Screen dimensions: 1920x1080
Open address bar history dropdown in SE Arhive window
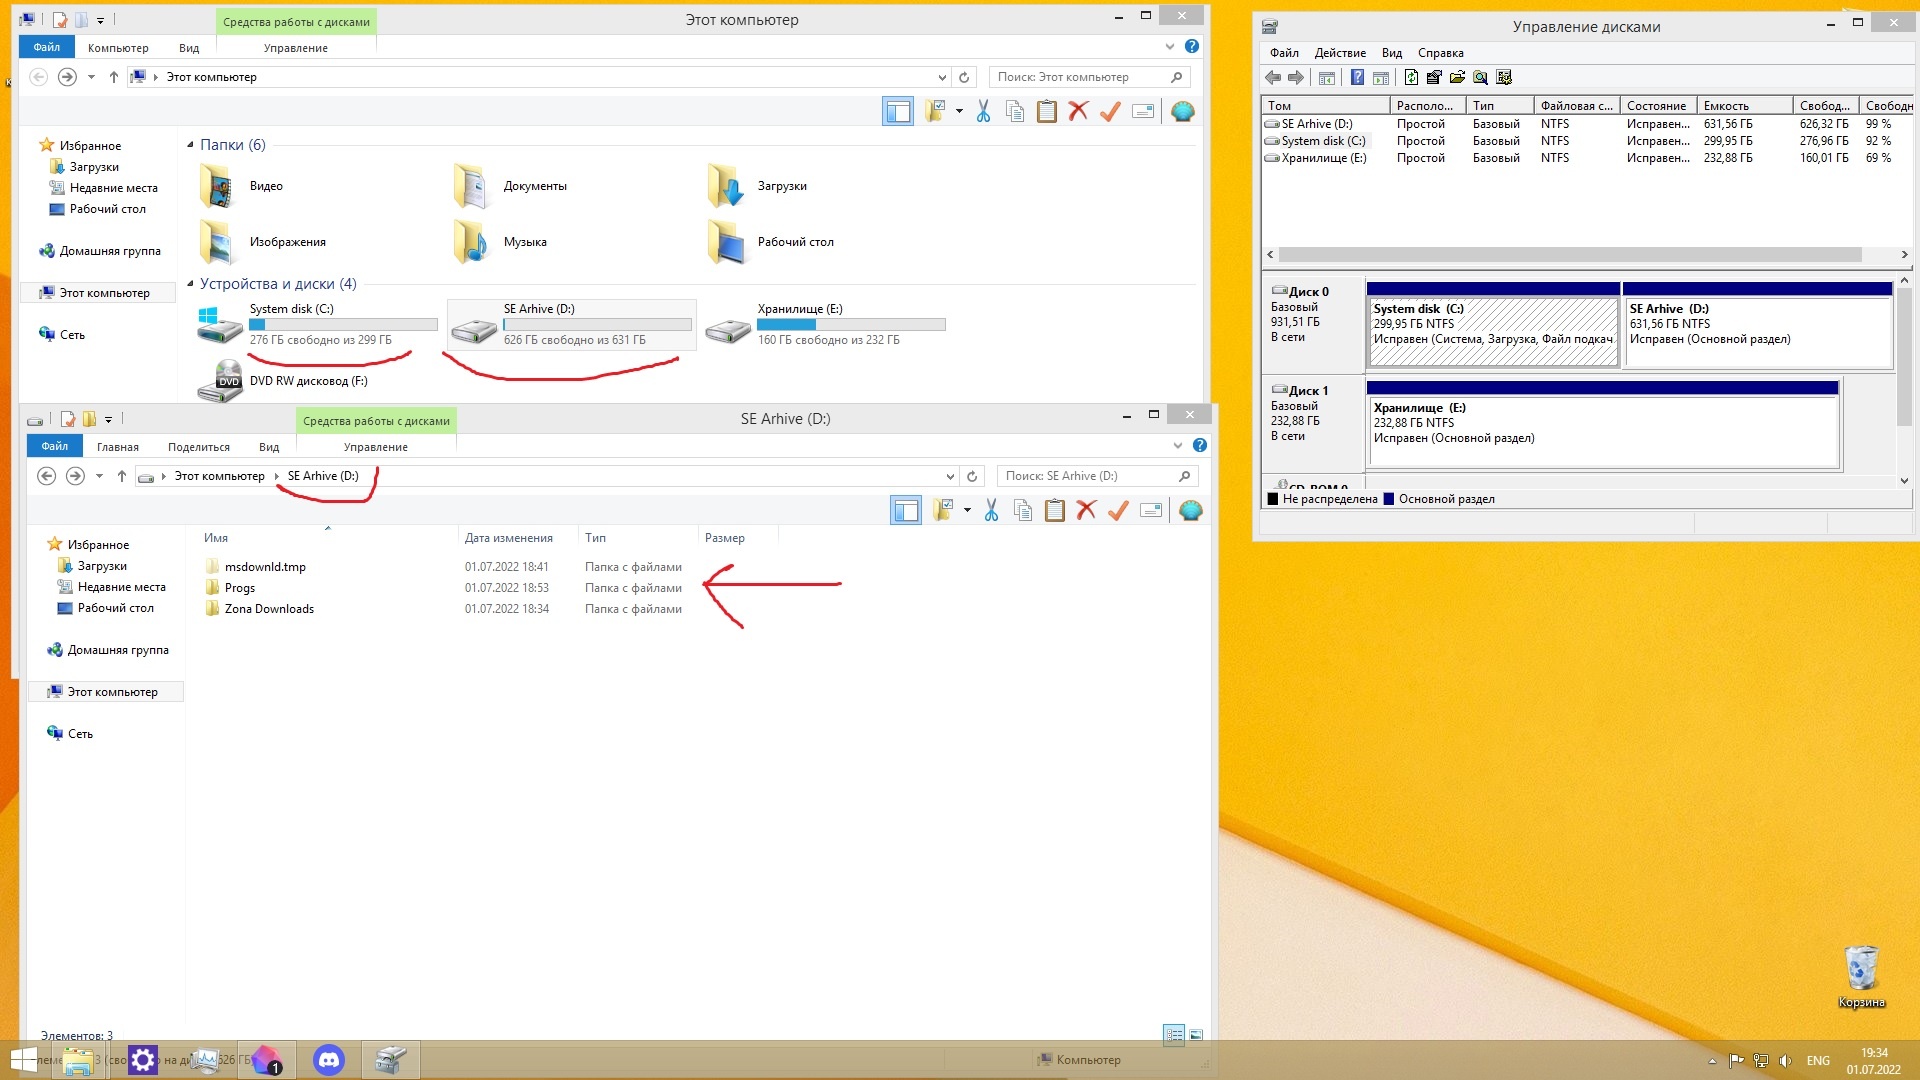[x=949, y=477]
